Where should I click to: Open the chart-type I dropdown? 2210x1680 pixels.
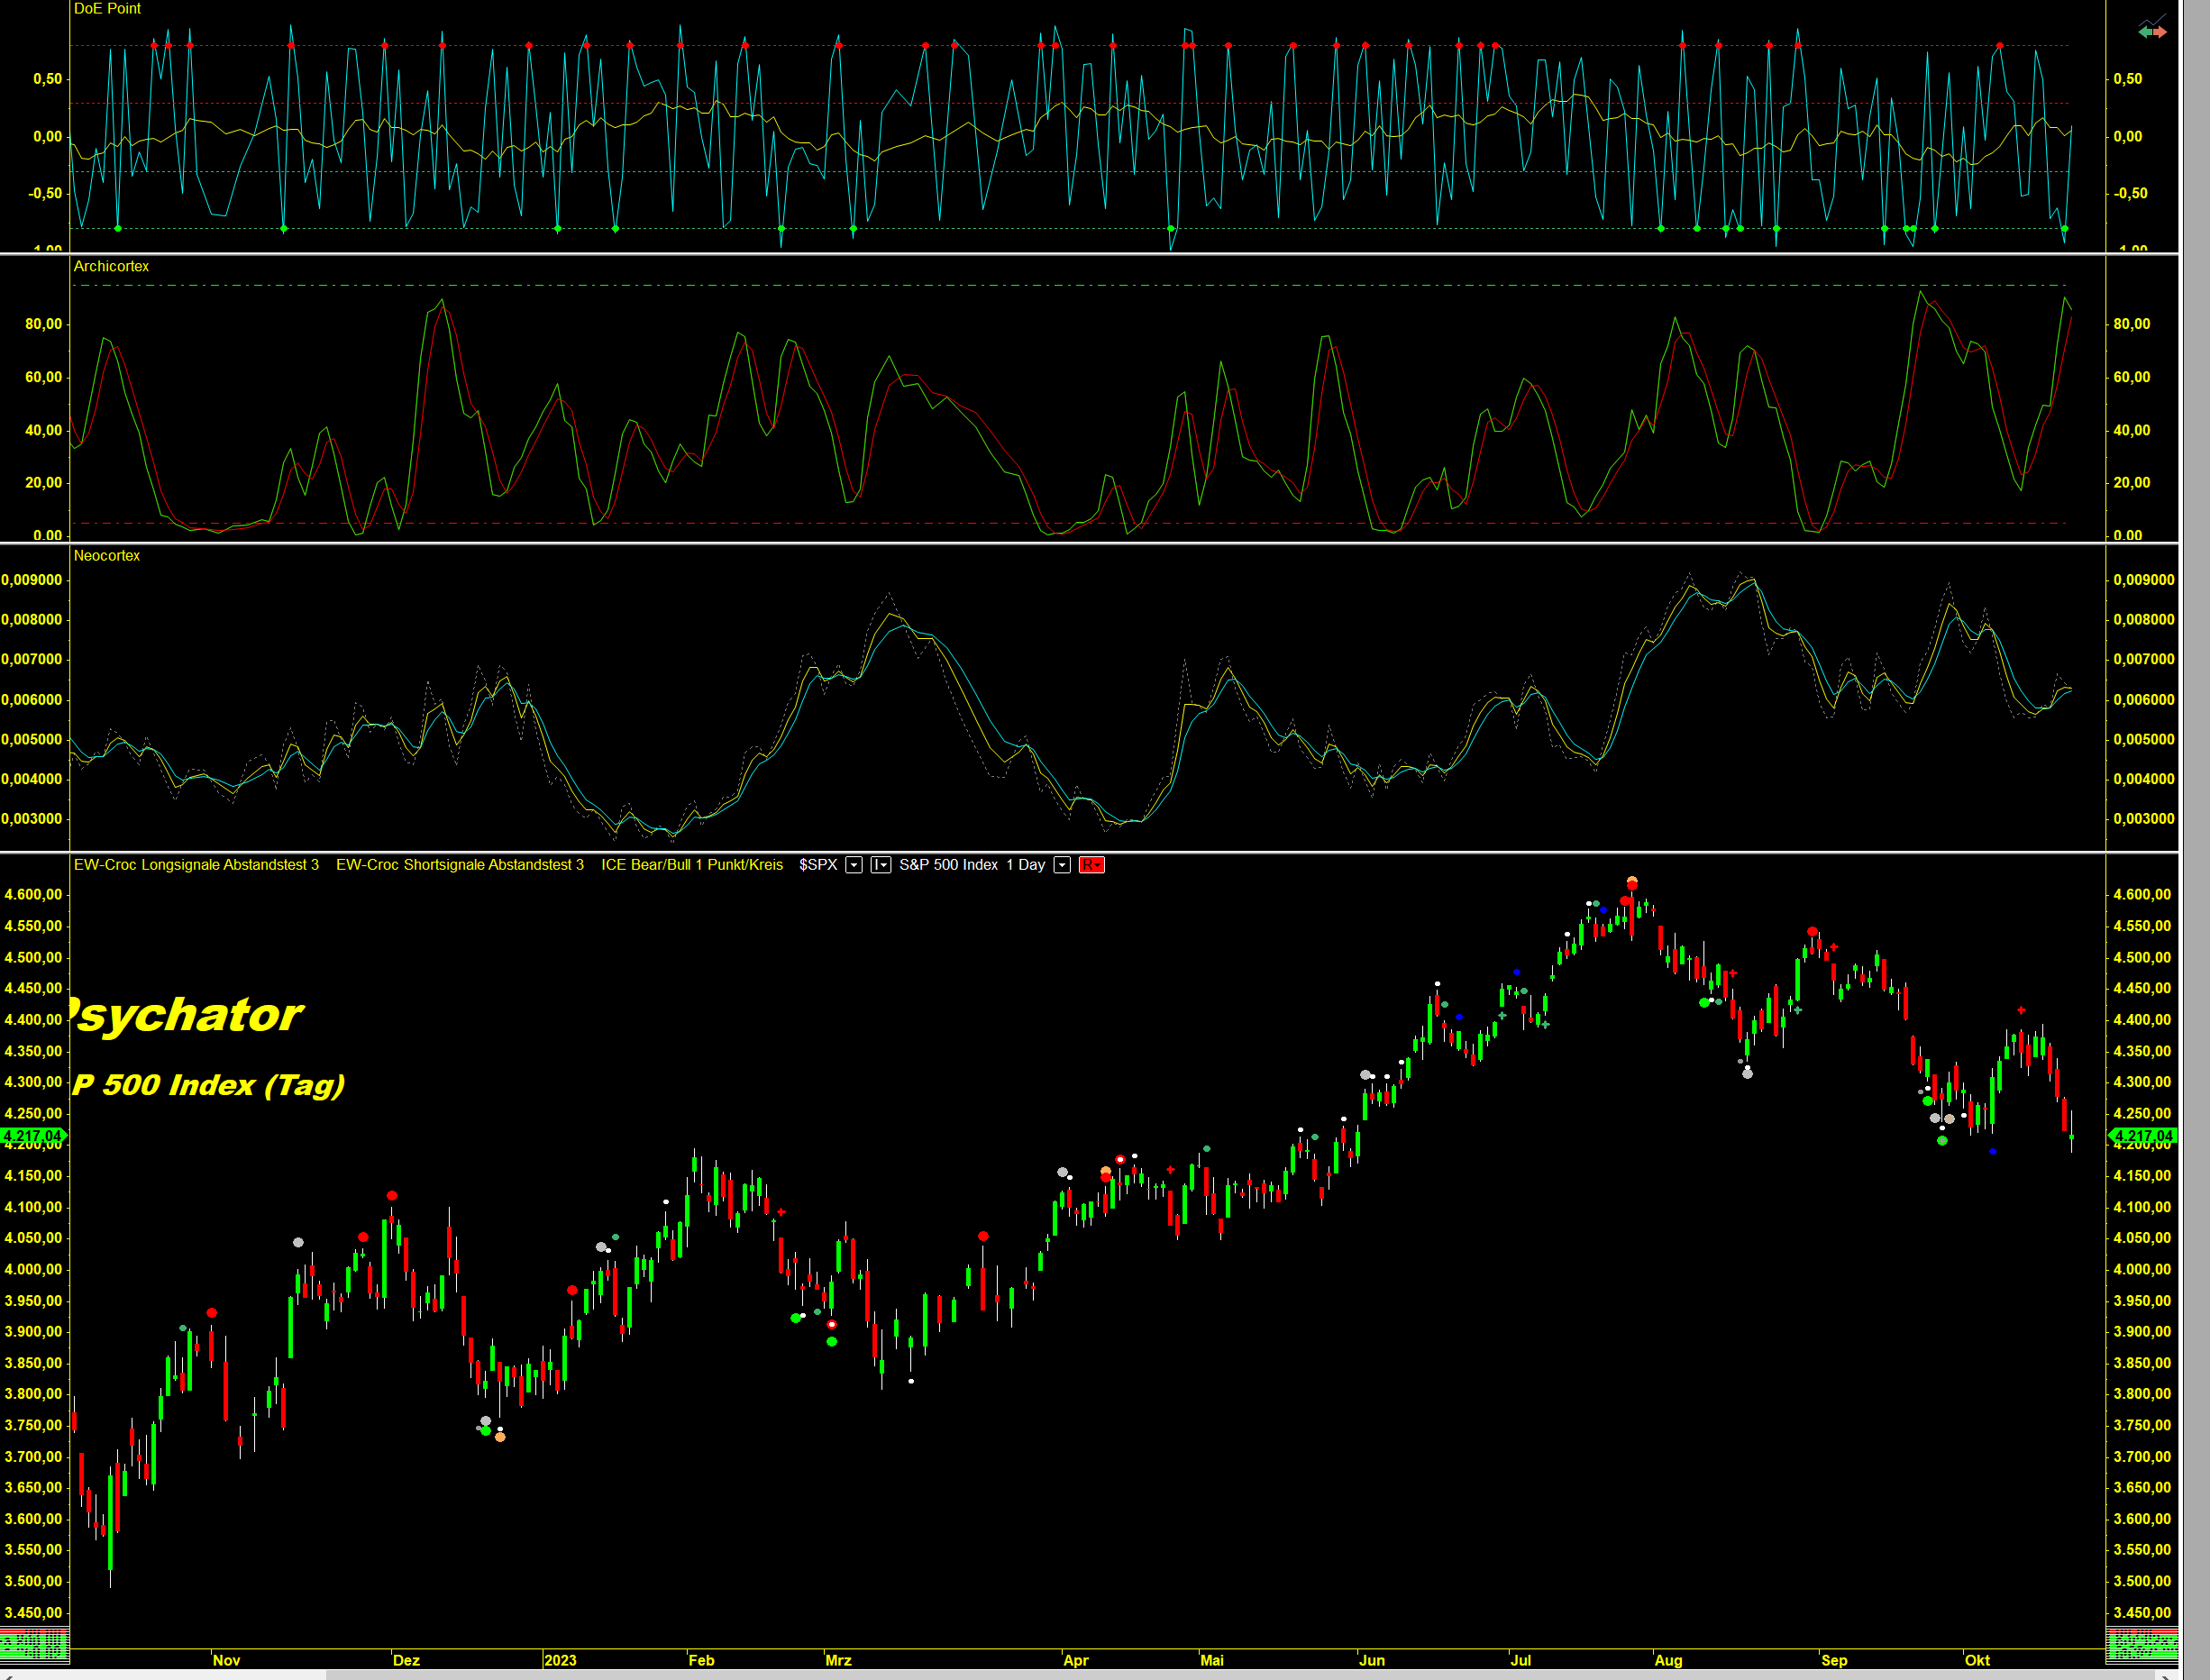880,865
